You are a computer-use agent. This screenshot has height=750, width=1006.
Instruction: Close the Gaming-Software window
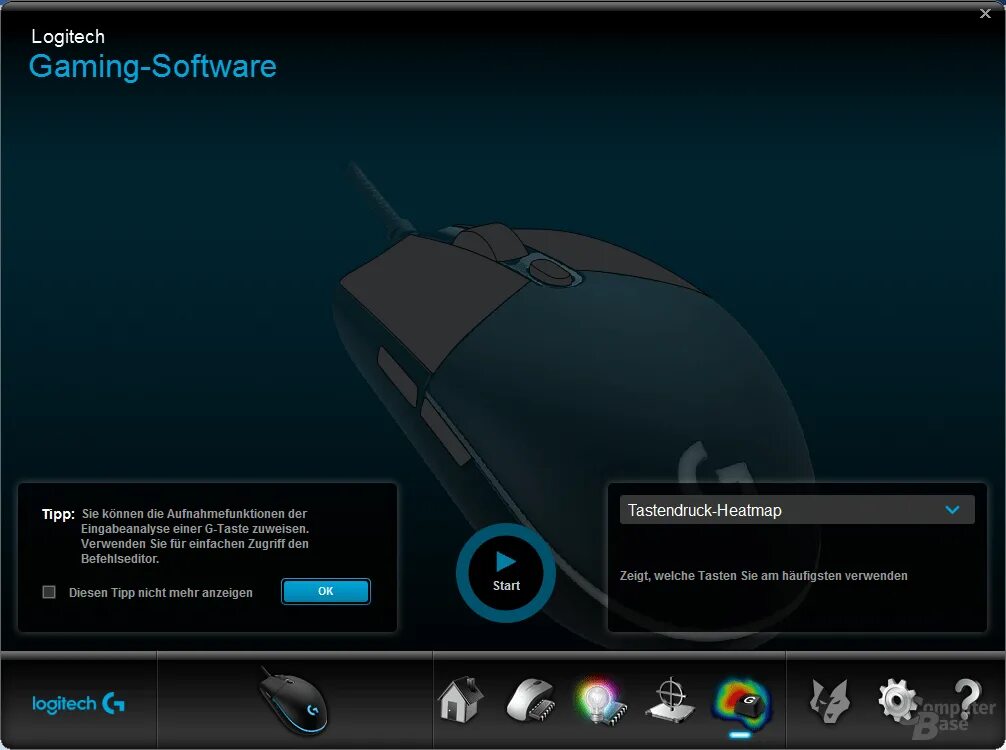[985, 13]
